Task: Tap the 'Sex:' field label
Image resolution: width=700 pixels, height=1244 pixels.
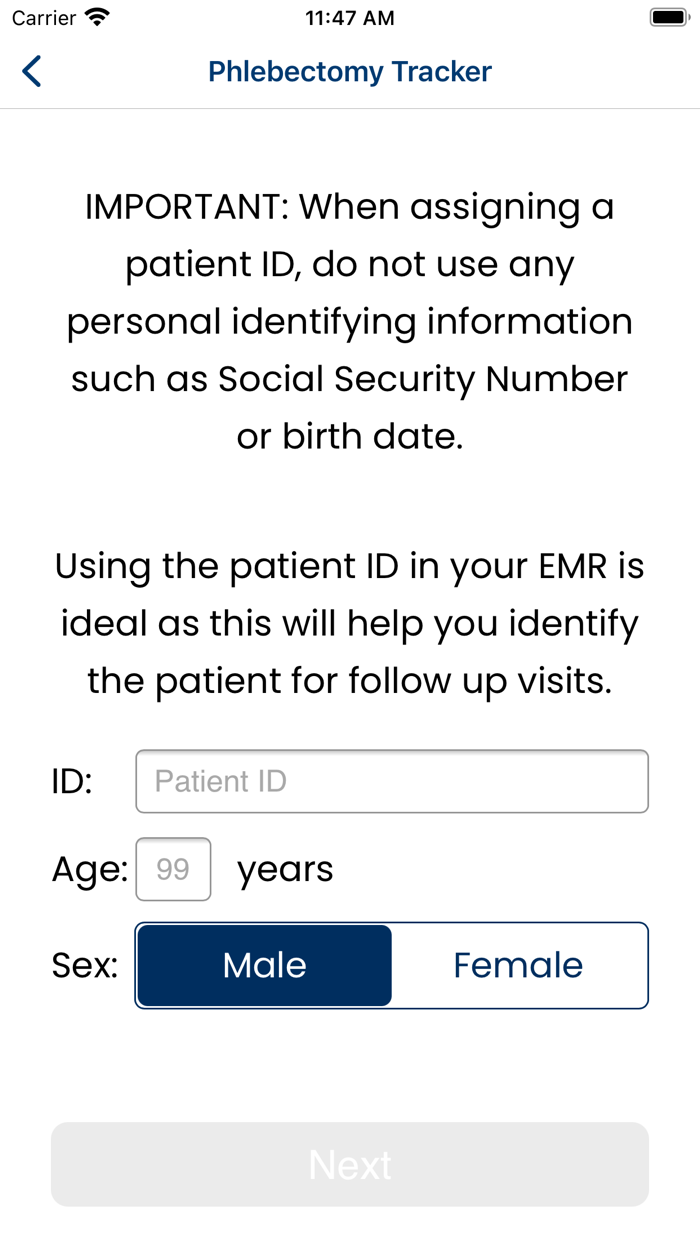Action: 85,966
